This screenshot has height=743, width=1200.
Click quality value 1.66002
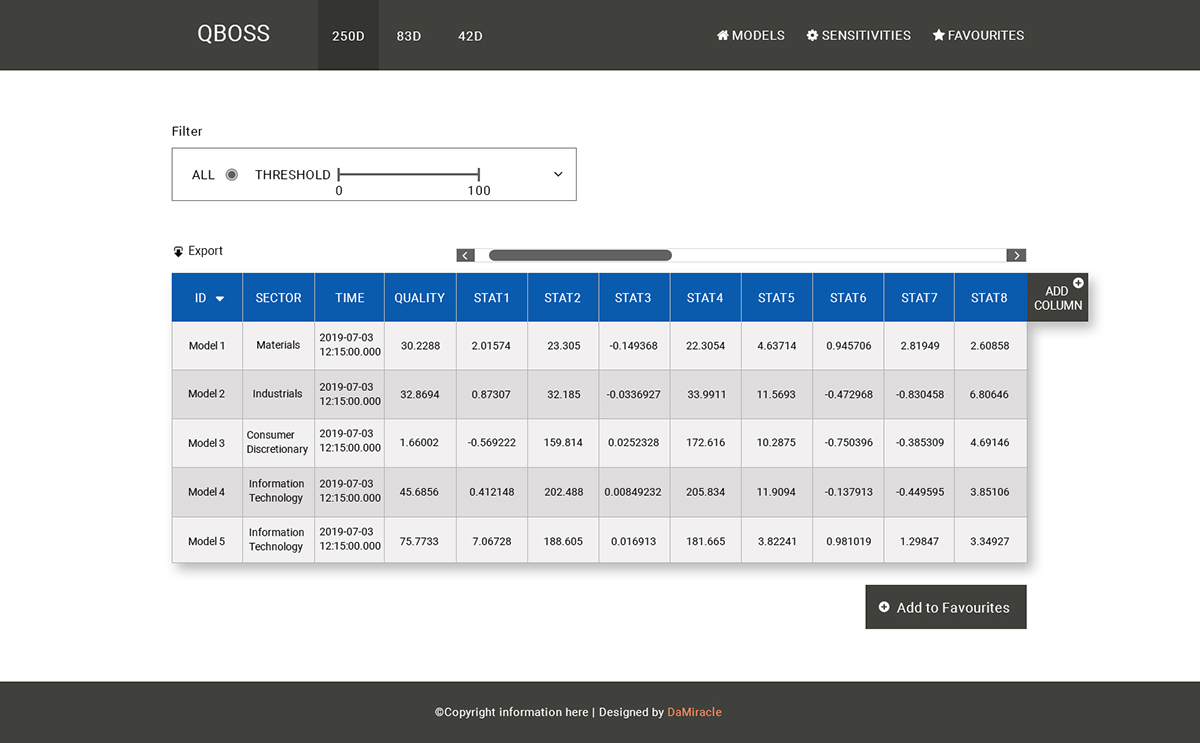pyautogui.click(x=420, y=442)
